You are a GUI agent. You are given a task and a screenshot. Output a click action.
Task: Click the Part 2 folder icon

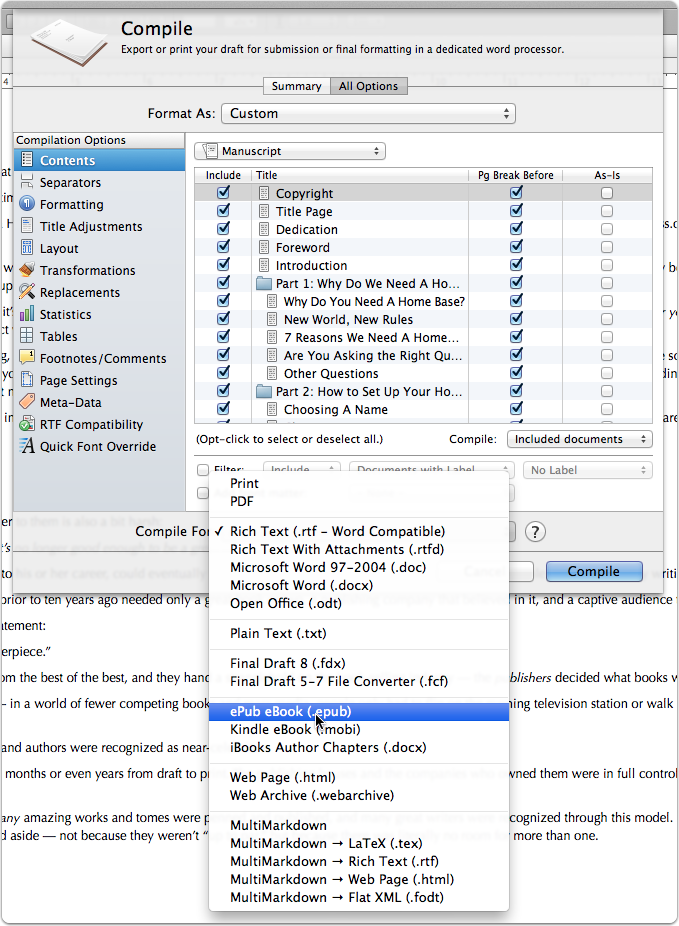(264, 392)
